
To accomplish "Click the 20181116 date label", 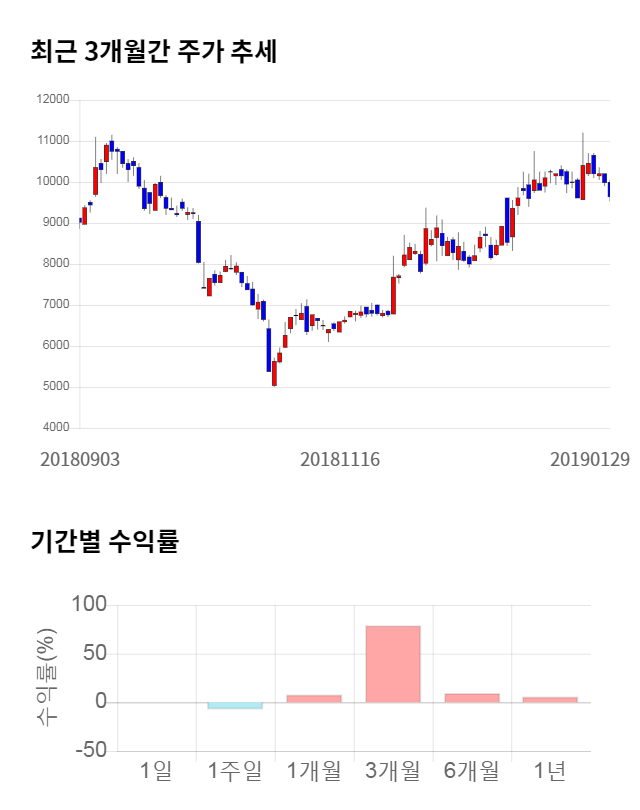I will pyautogui.click(x=340, y=459).
